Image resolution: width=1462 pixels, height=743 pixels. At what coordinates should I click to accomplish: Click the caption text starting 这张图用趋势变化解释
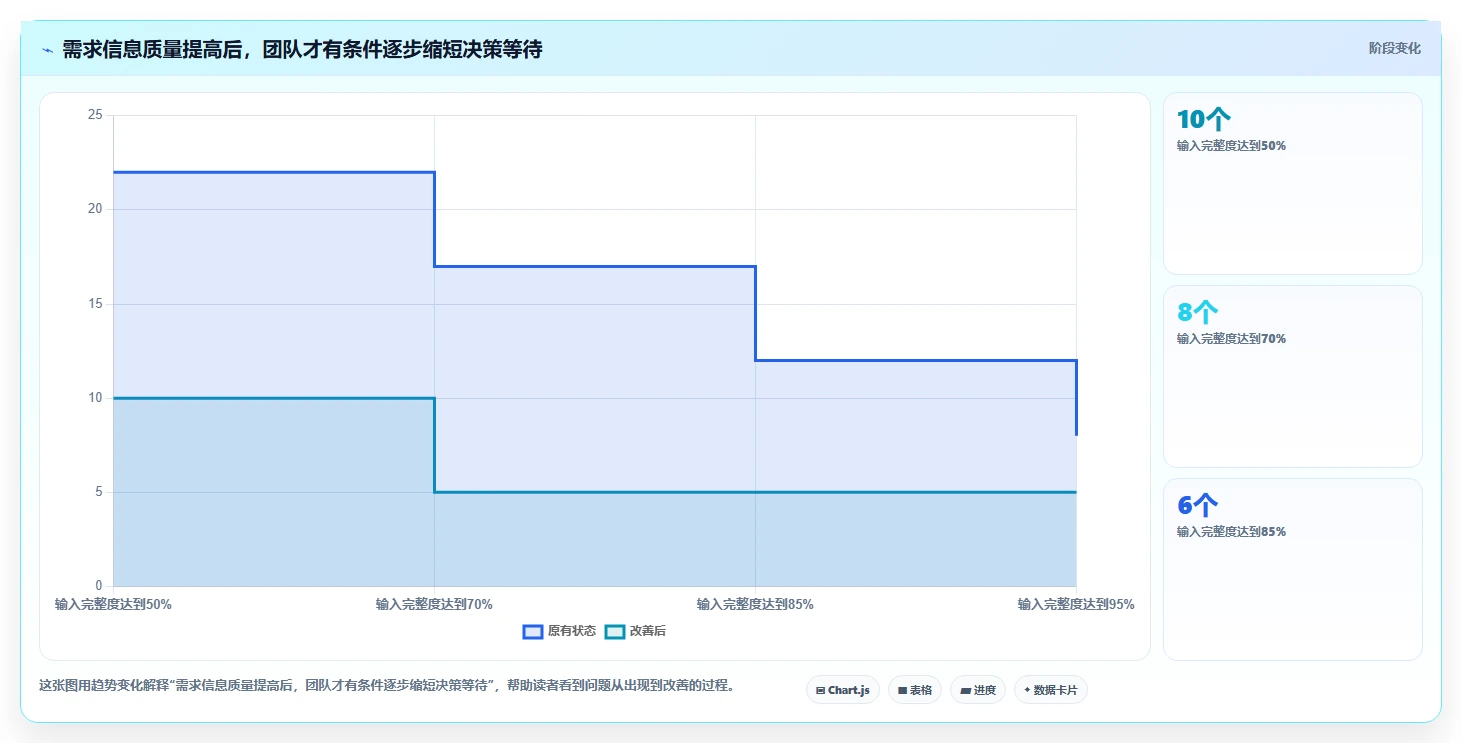[386, 686]
